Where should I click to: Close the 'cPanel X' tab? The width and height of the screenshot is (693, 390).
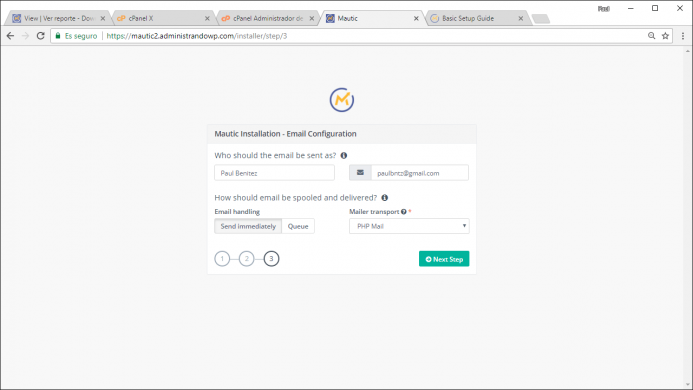tap(207, 19)
